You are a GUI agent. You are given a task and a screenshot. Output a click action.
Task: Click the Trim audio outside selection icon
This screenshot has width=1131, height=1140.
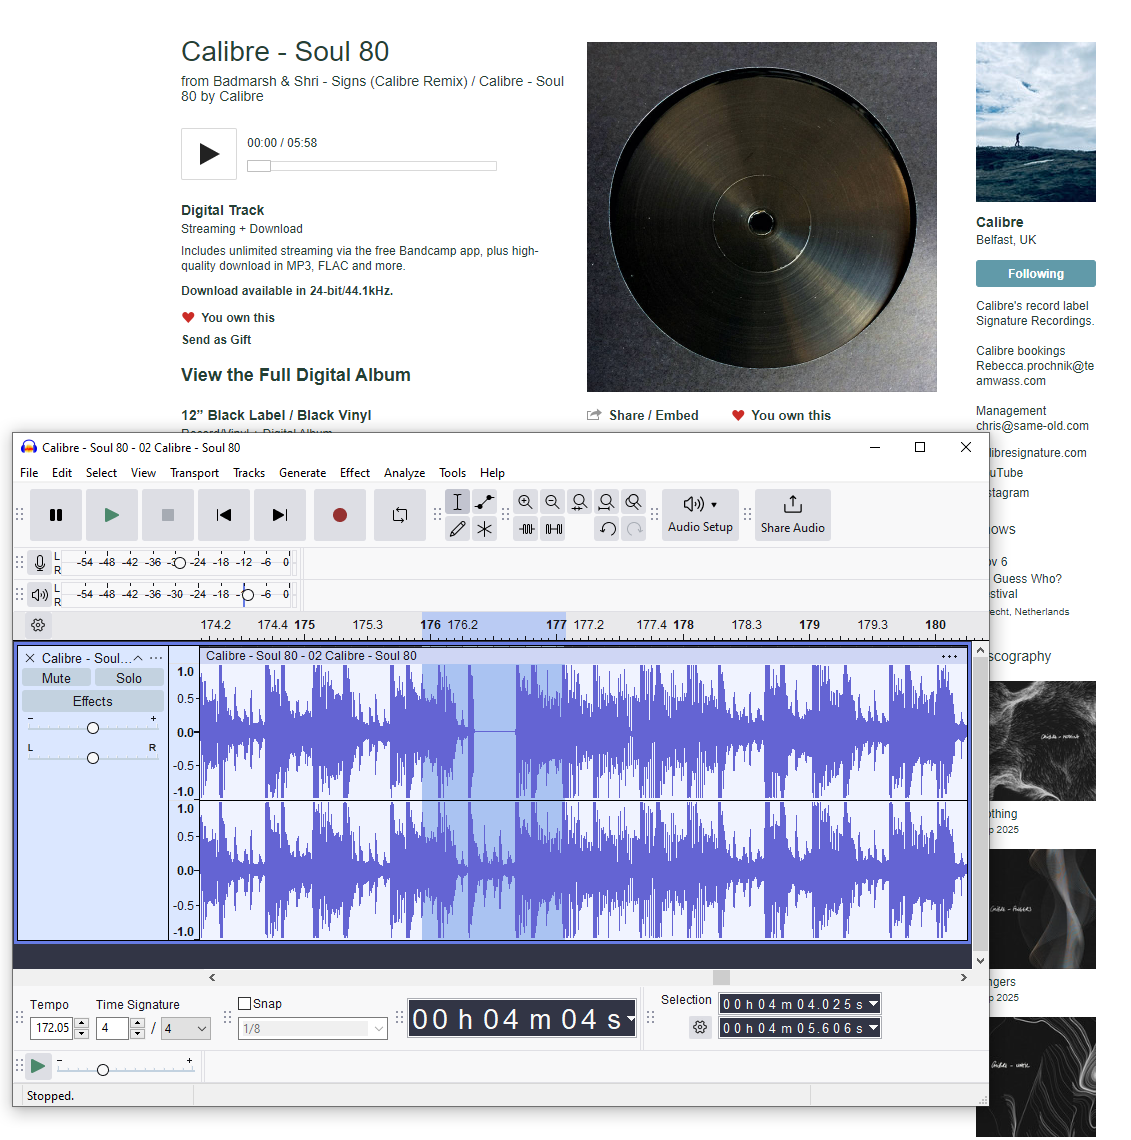click(x=527, y=529)
